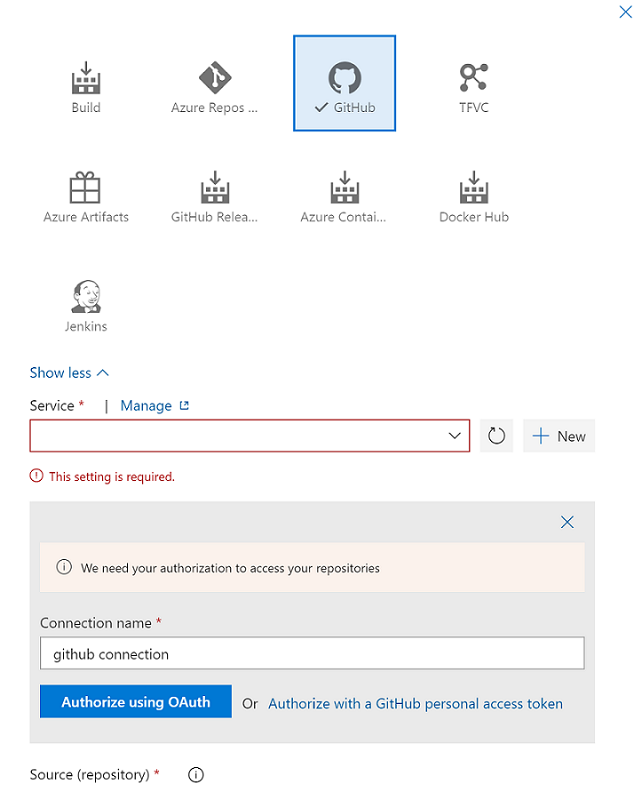The height and width of the screenshot is (800, 634).
Task: Pick the TFVC source type icon
Action: click(x=474, y=87)
